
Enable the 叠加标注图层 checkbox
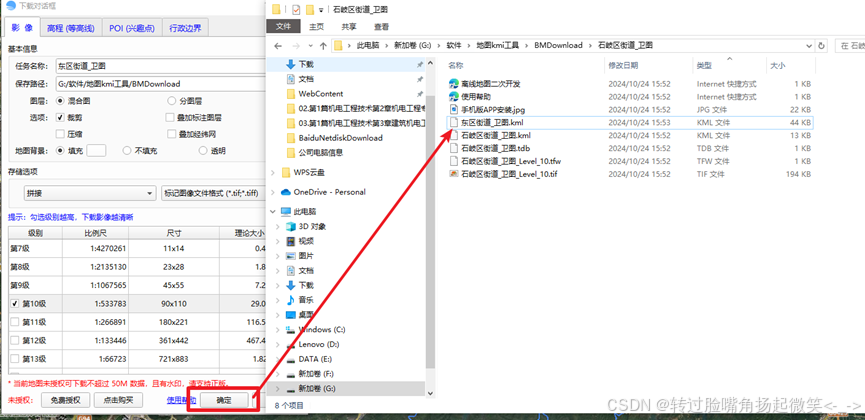tap(170, 118)
